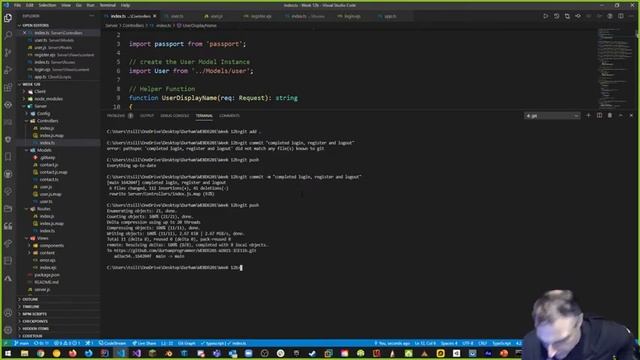Open the Search view in activity bar

tap(8, 35)
